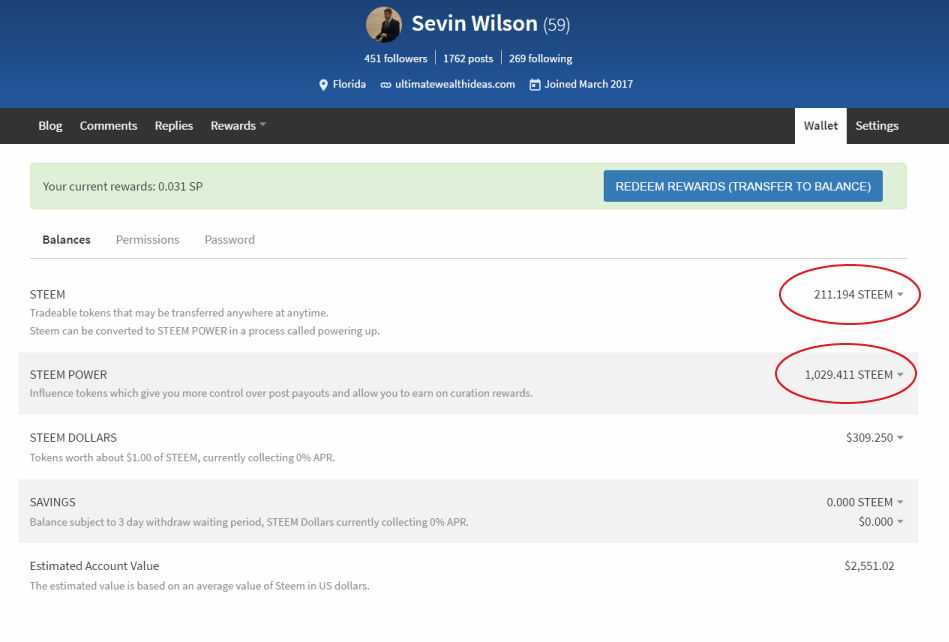
Task: Click the website link chain icon
Action: tap(386, 85)
